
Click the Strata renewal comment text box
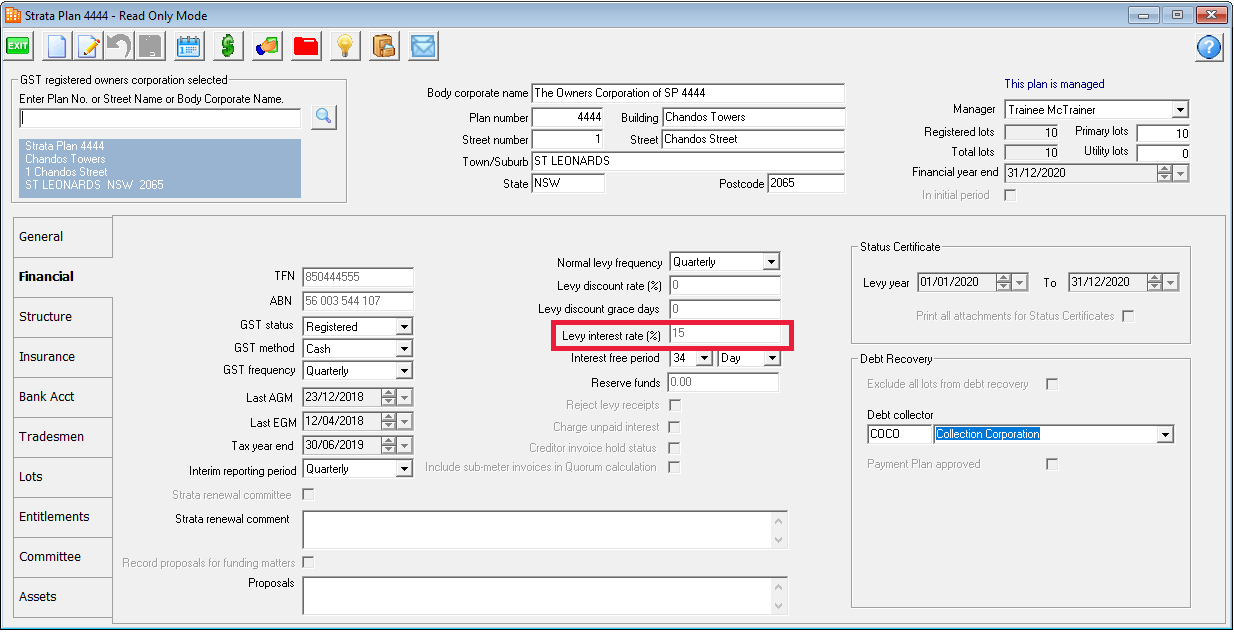pos(545,530)
